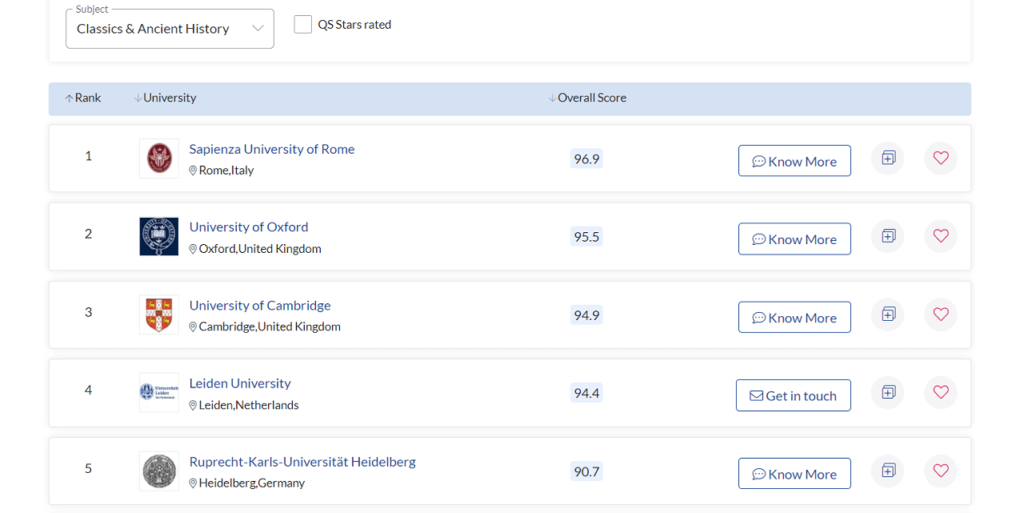Screen dimensions: 1024x513
Task: Click rank number 4 for Leiden University
Action: [88, 390]
